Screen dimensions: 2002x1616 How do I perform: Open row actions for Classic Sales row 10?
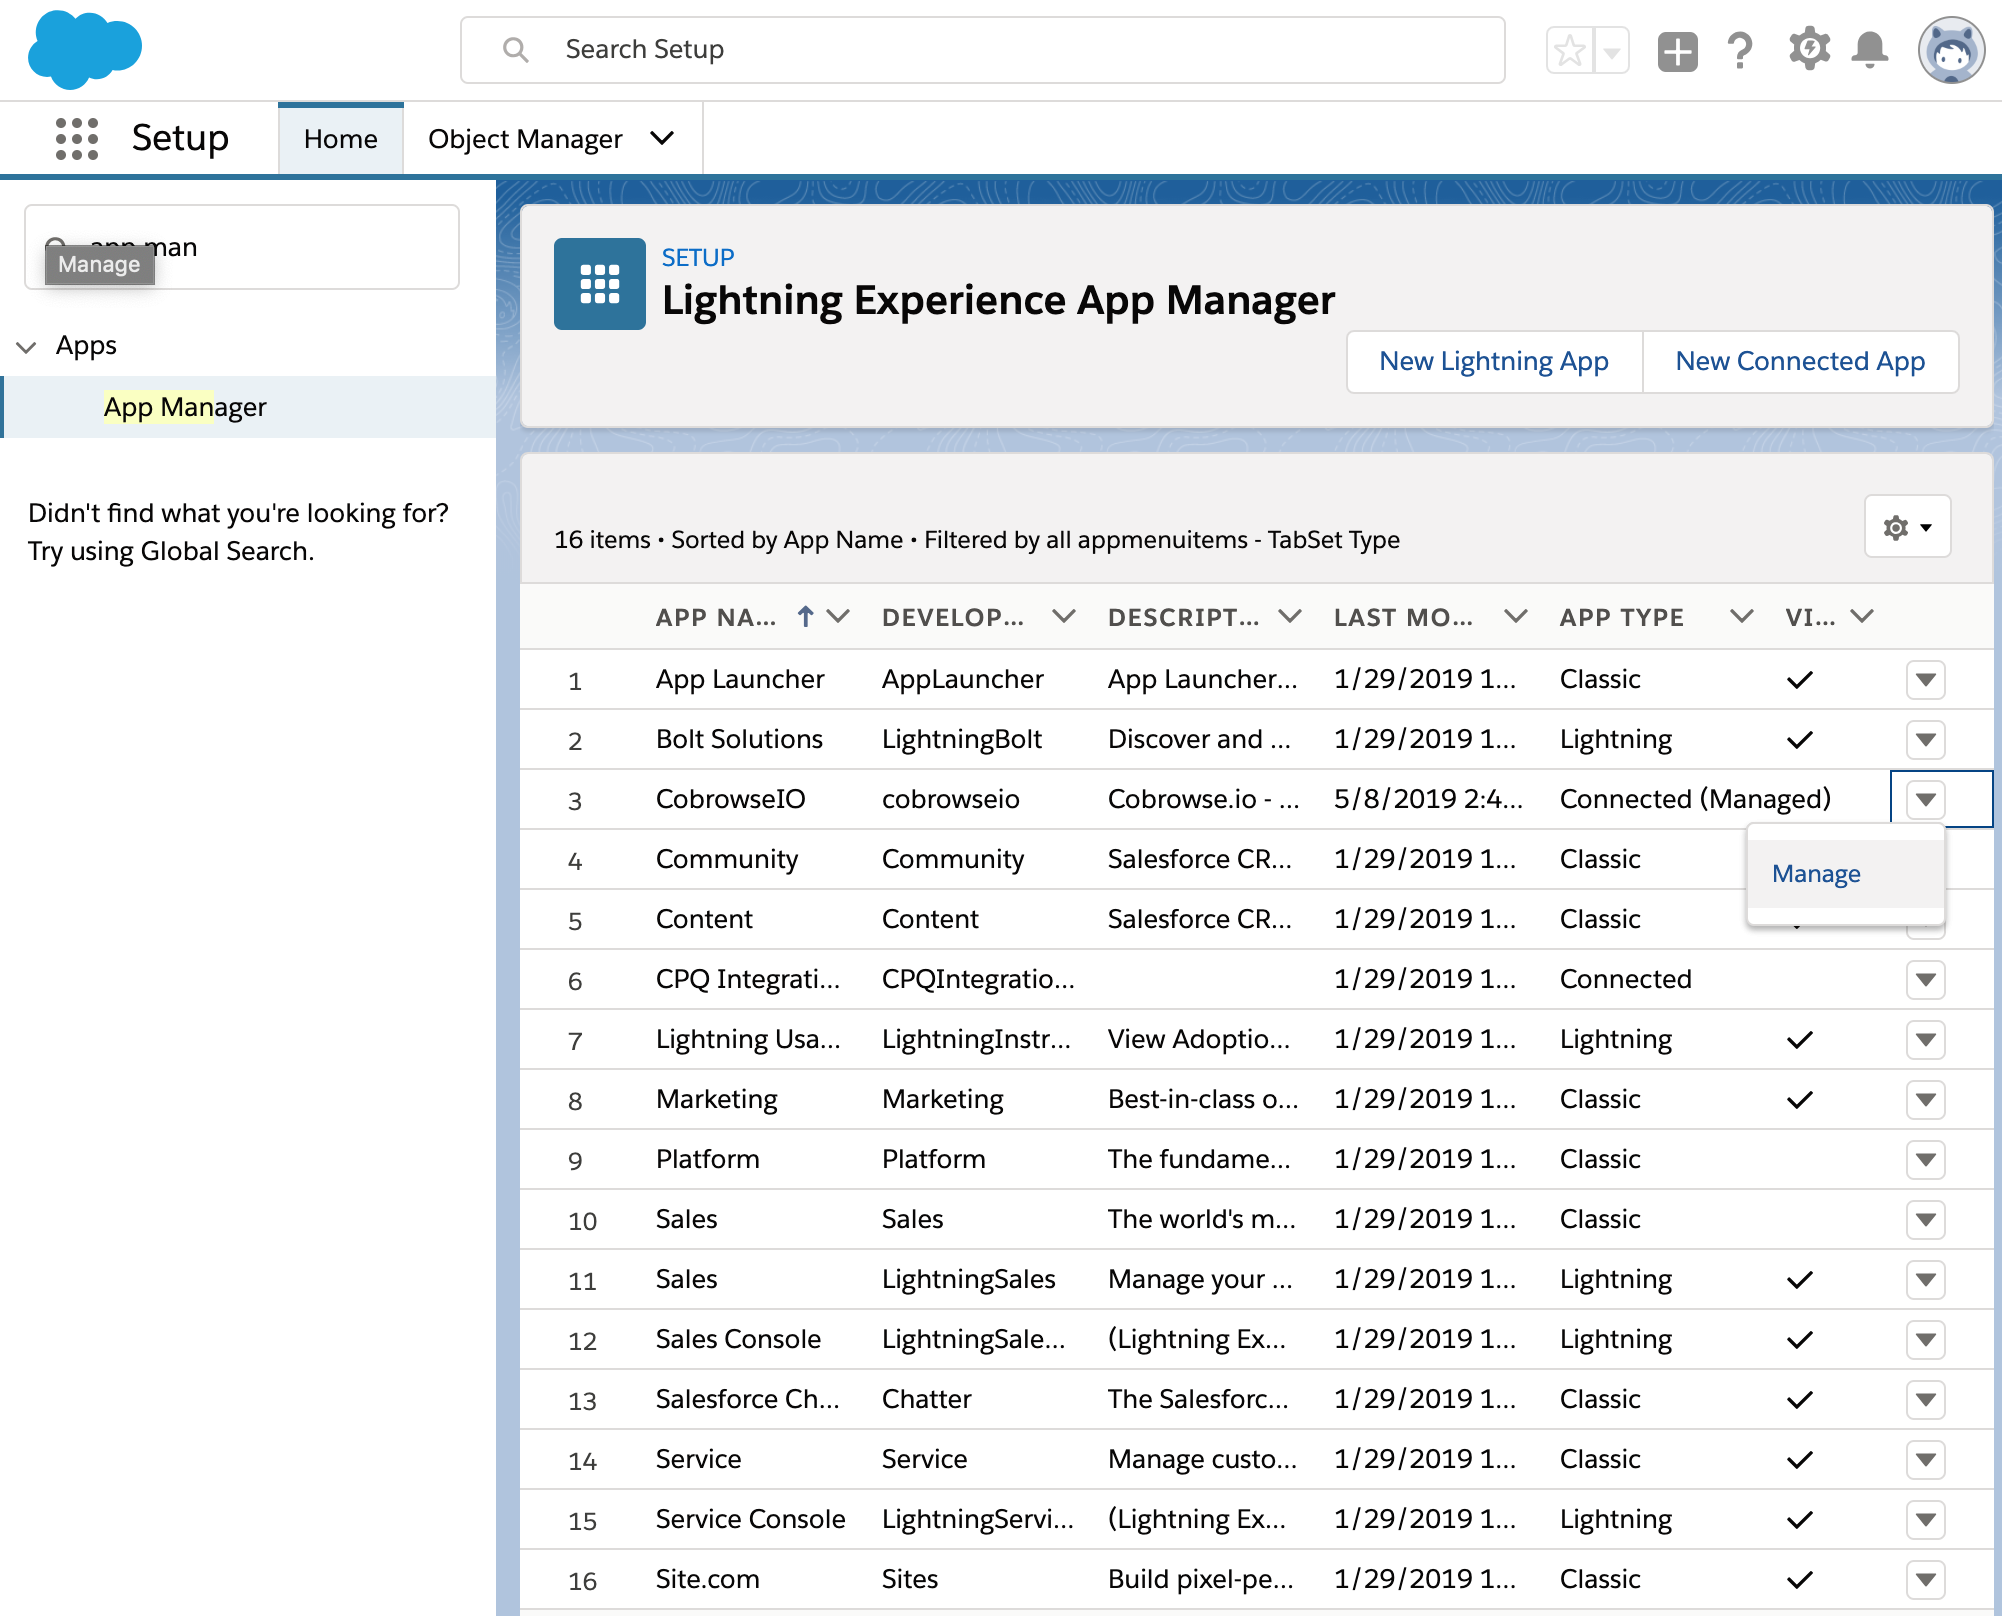(x=1926, y=1220)
